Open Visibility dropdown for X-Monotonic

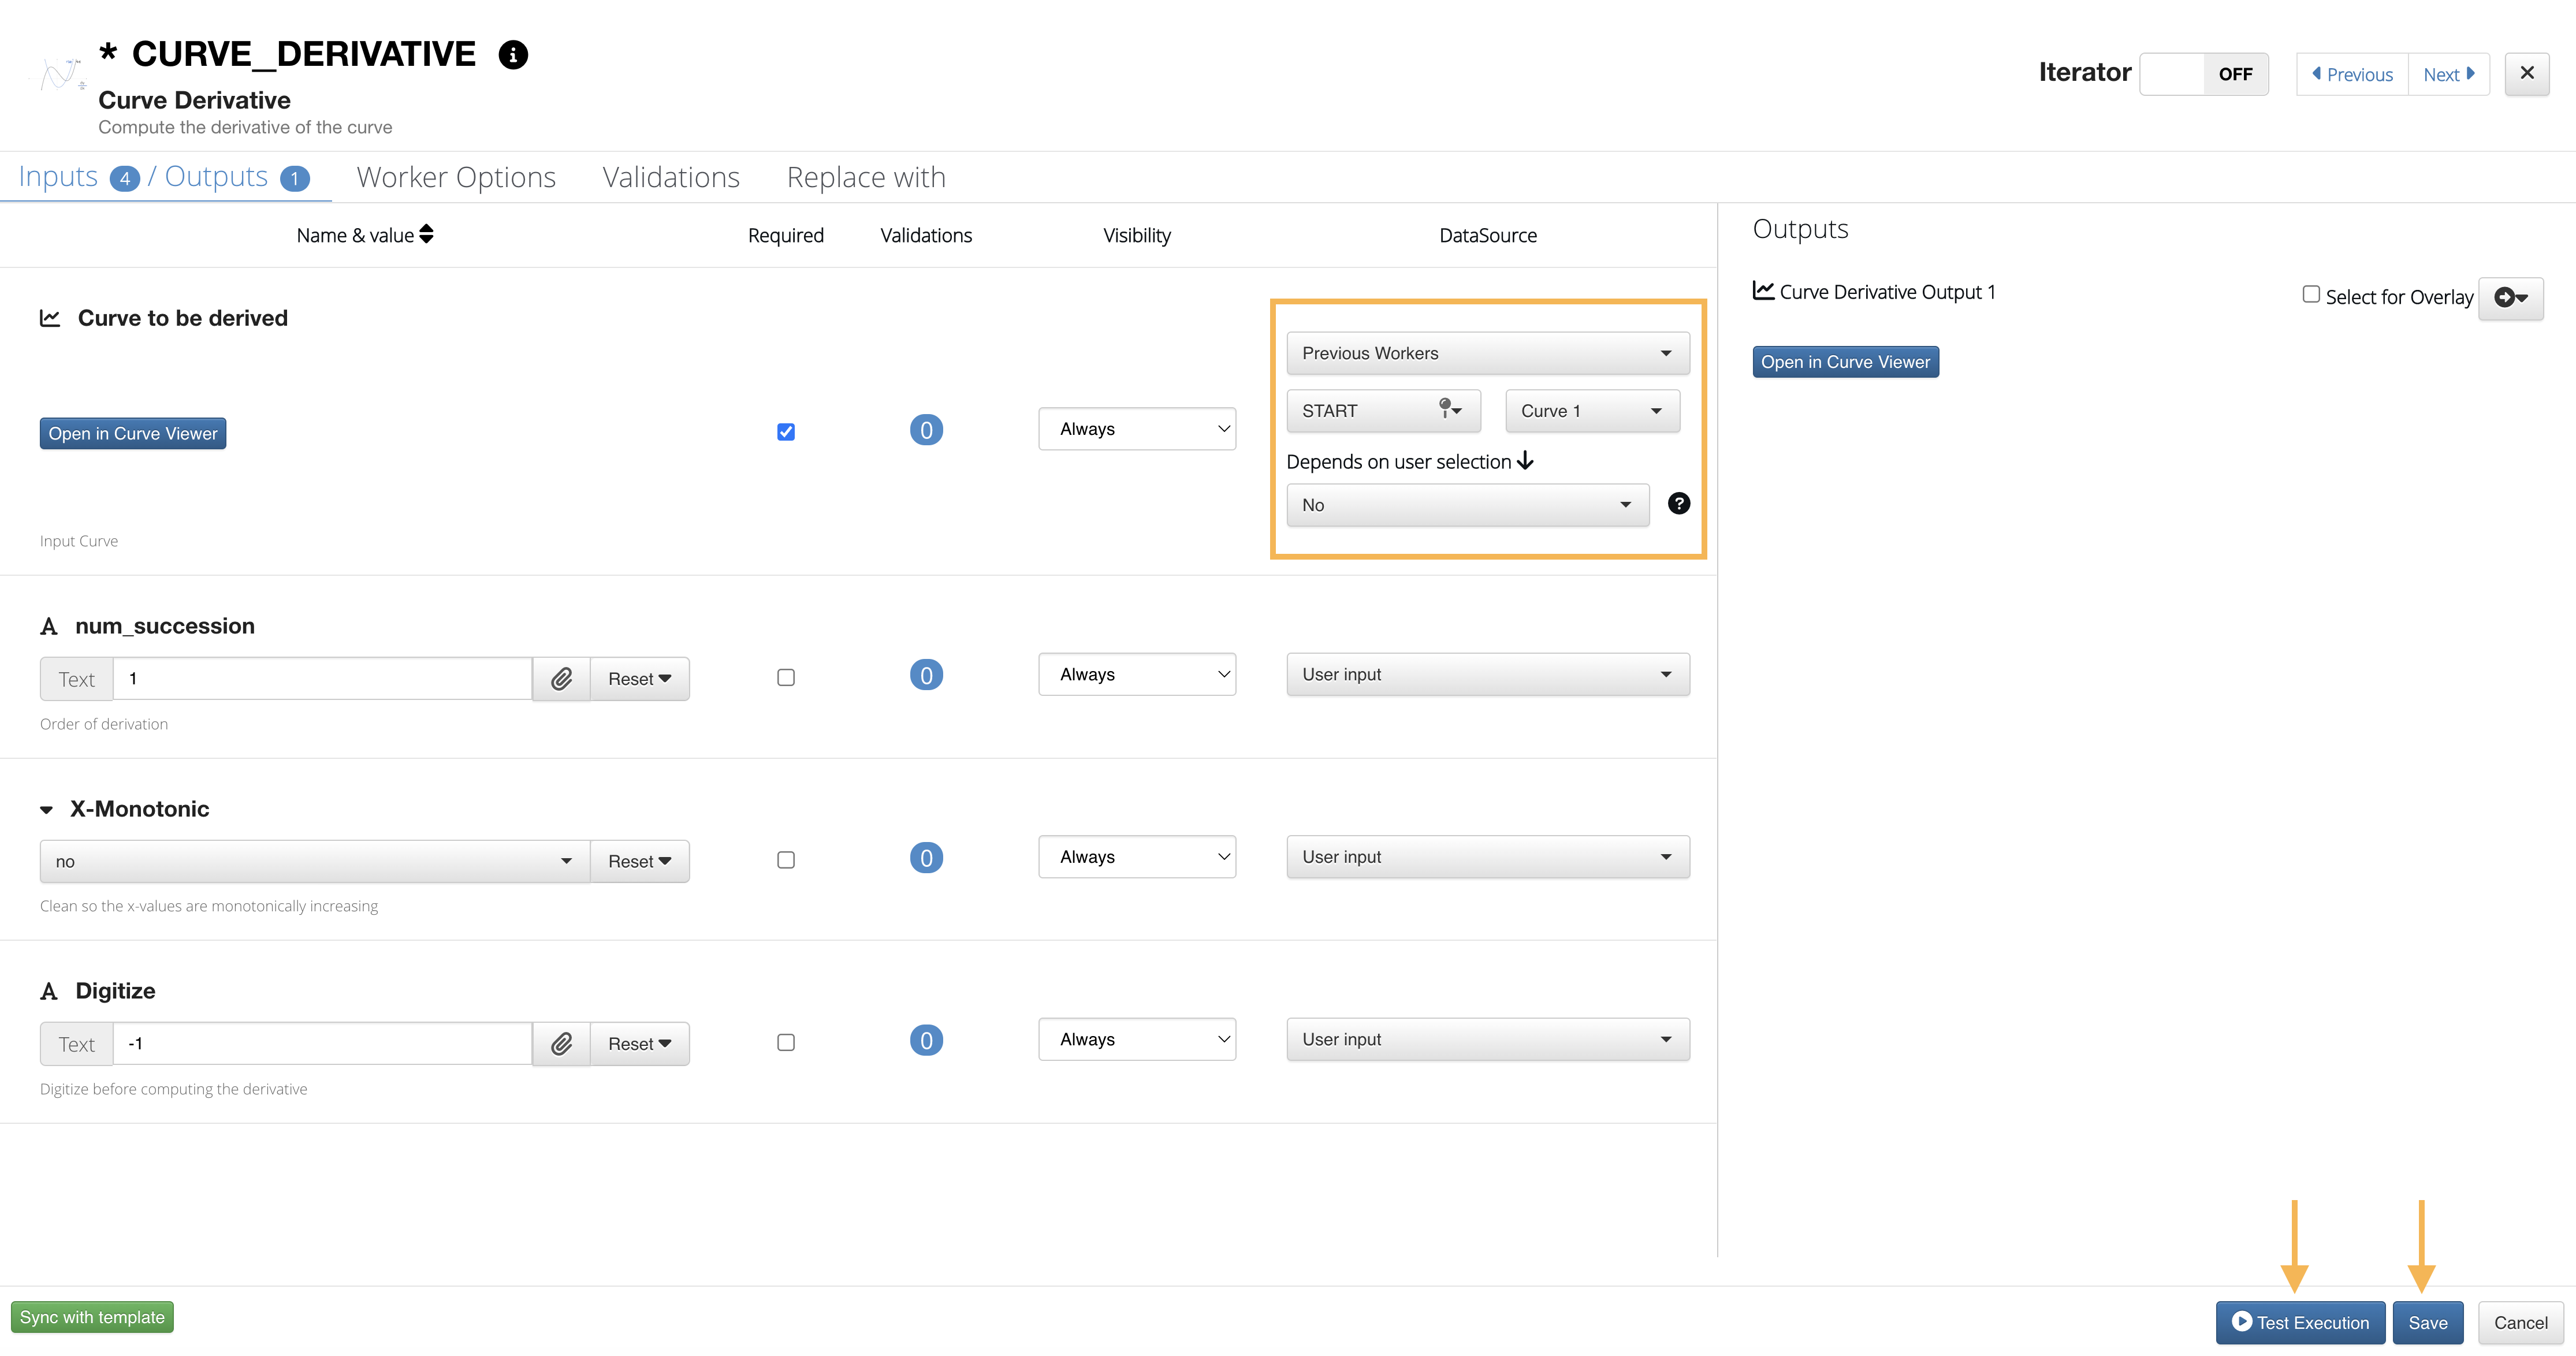tap(1137, 857)
